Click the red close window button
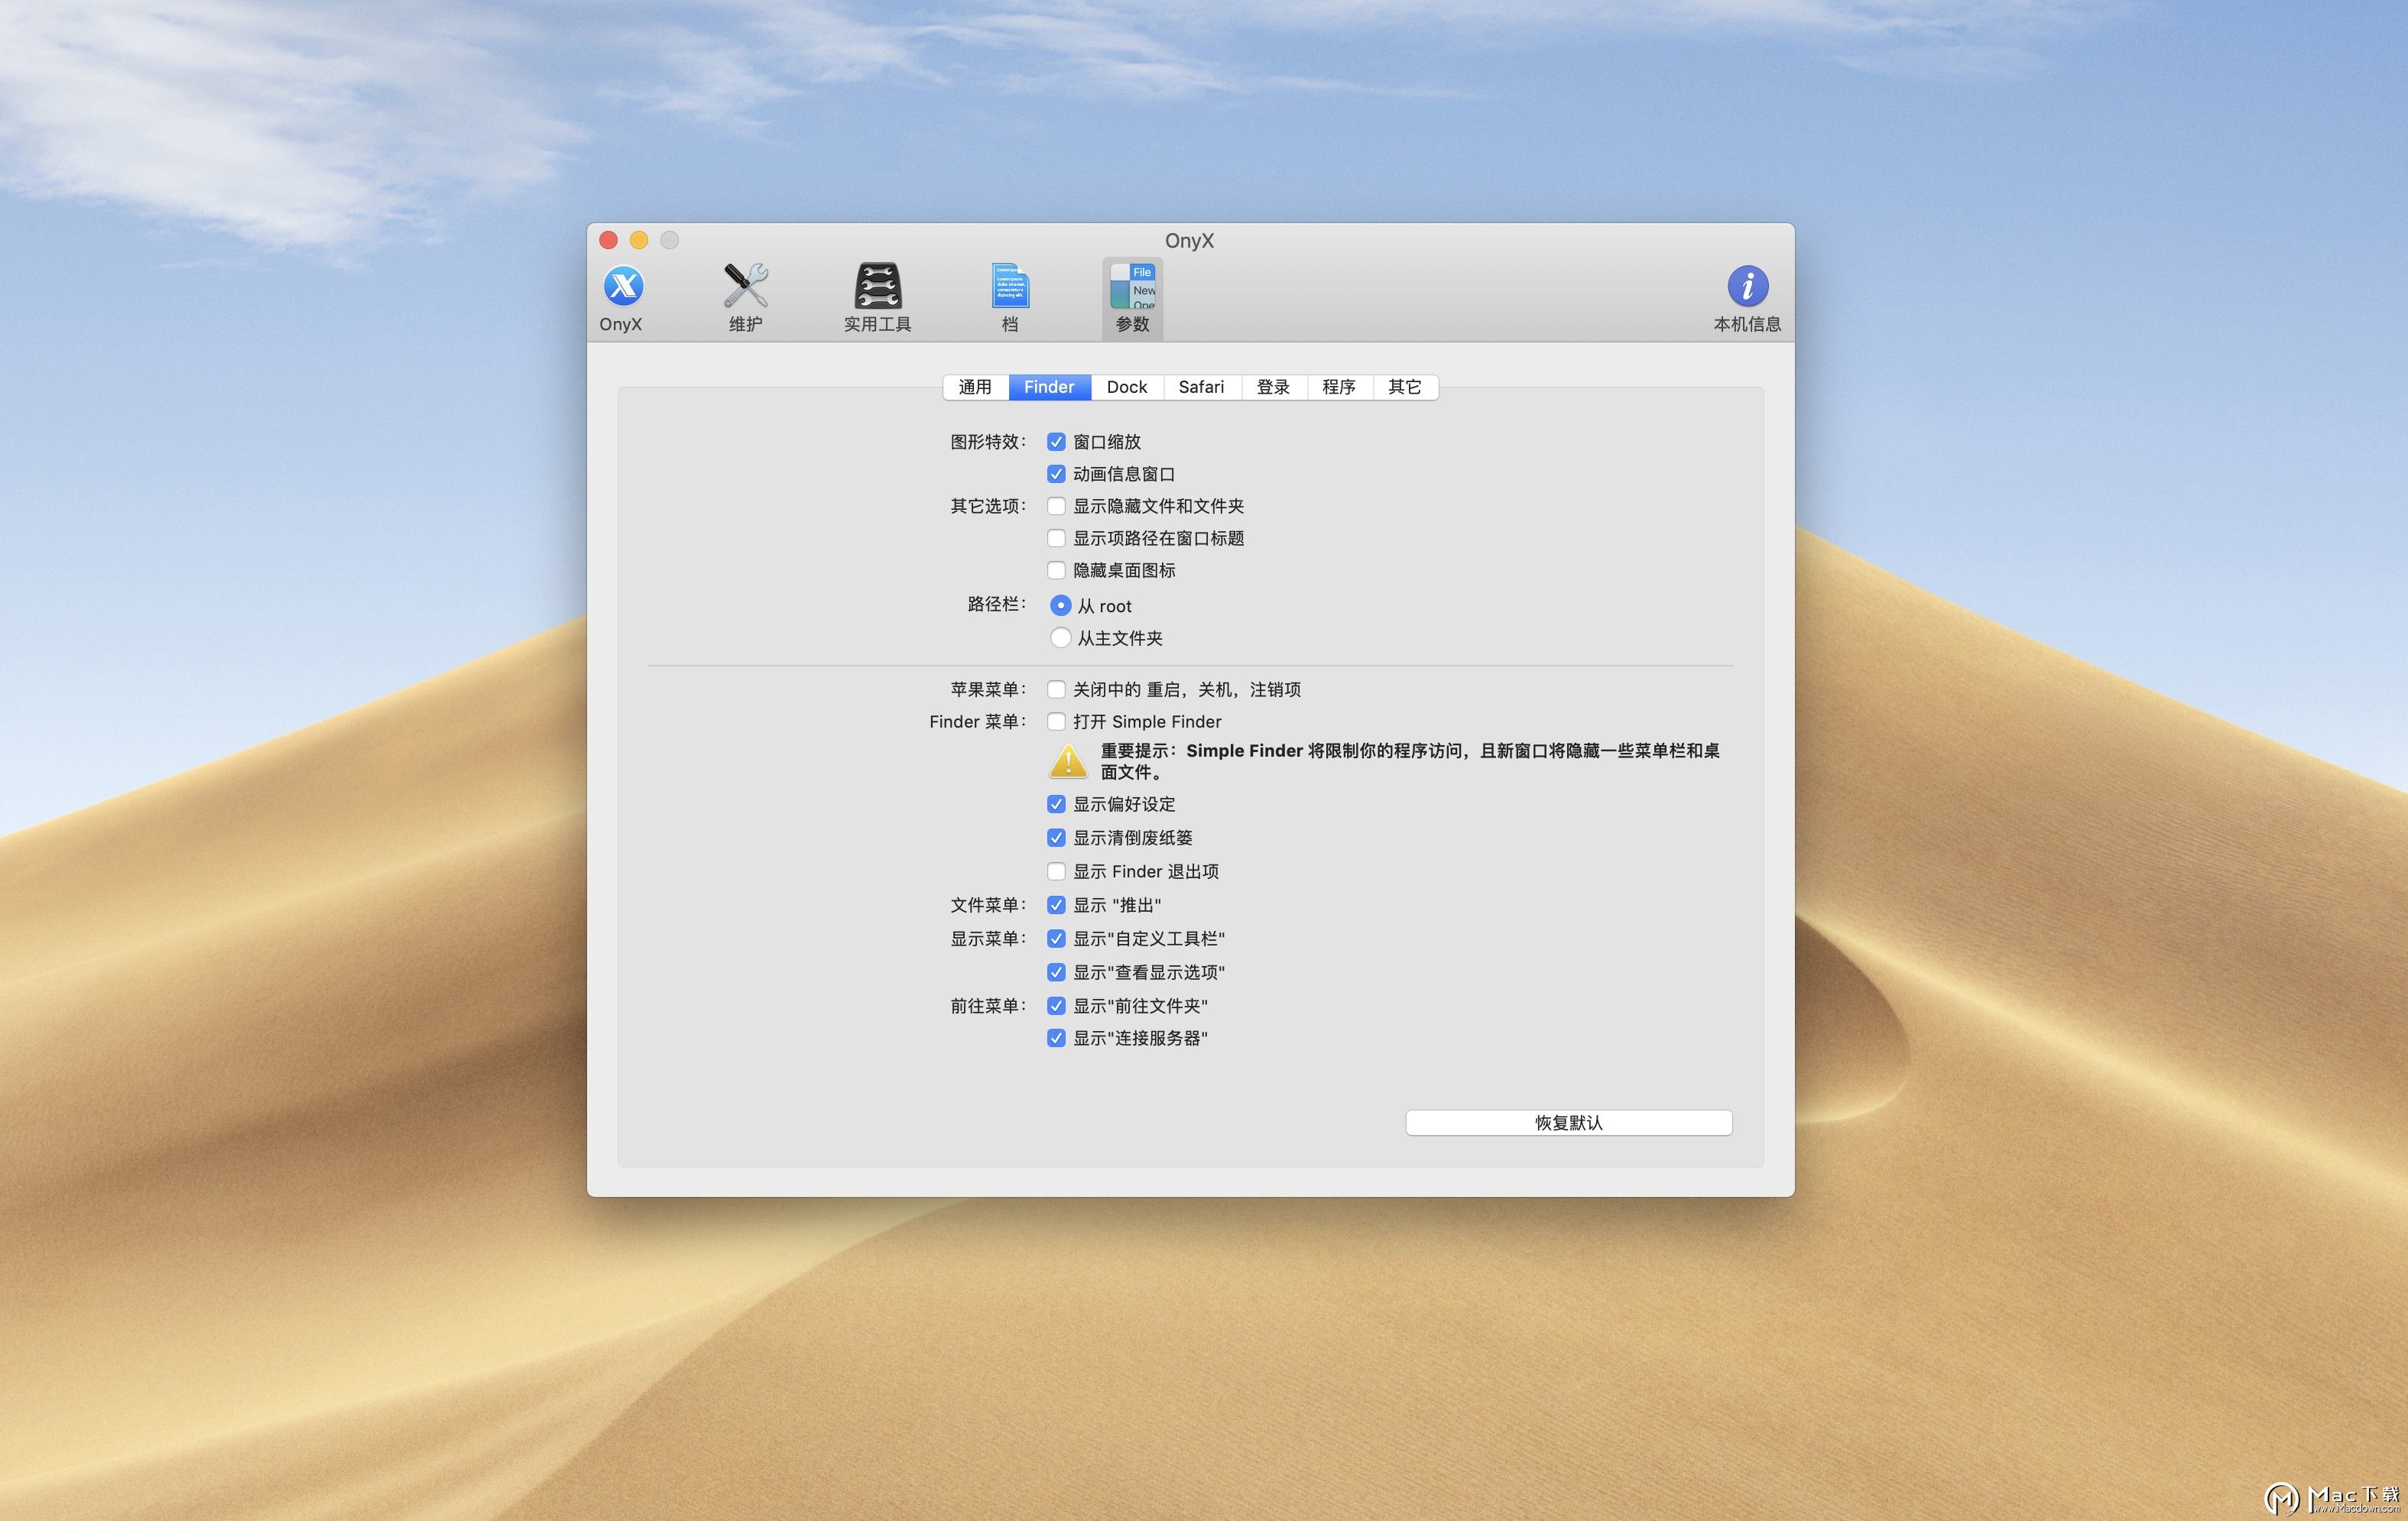The image size is (2408, 1521). pyautogui.click(x=608, y=240)
